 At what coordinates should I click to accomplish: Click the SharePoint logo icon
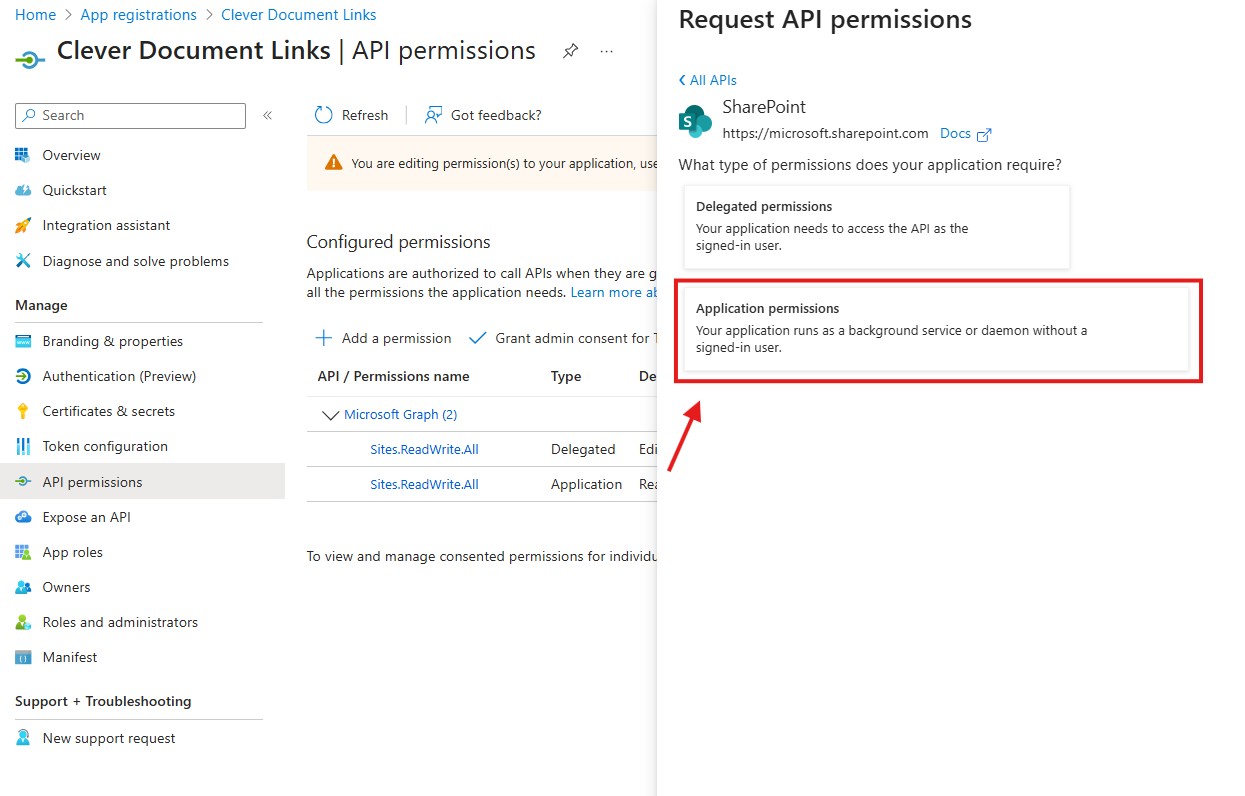695,121
